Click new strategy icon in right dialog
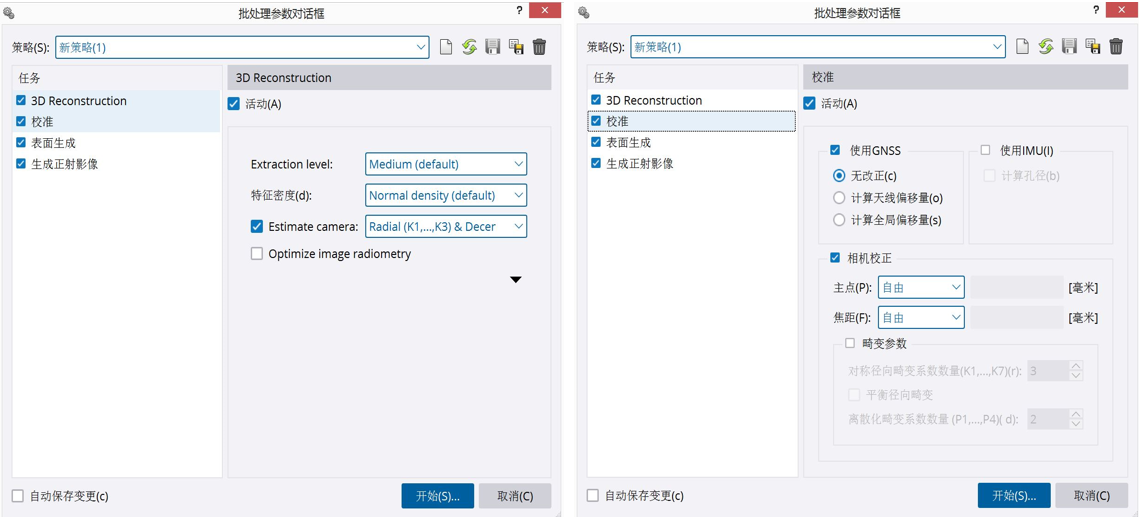Screen dimensions: 1142x519 1022,47
